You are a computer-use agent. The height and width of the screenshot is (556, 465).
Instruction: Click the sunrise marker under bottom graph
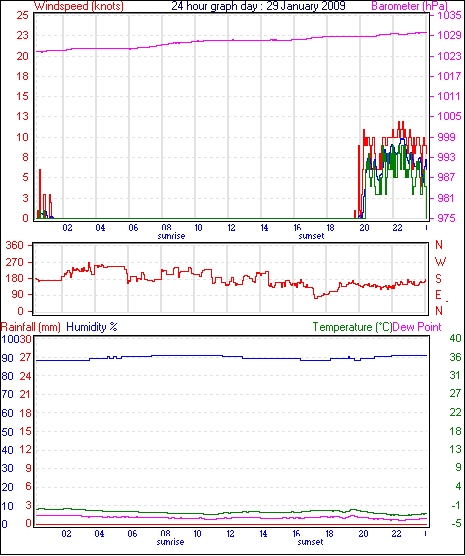170,542
